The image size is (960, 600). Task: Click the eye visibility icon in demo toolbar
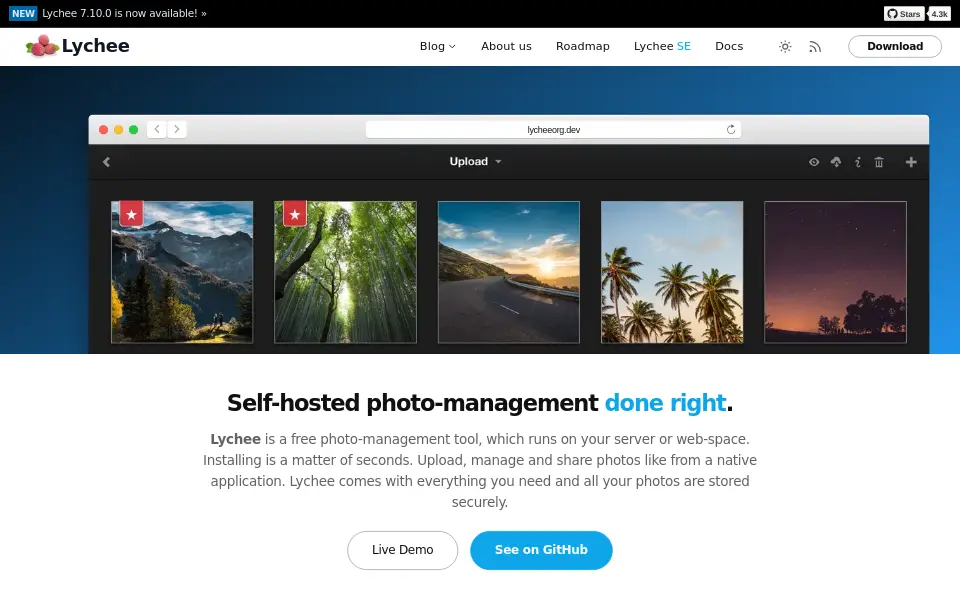pos(814,162)
